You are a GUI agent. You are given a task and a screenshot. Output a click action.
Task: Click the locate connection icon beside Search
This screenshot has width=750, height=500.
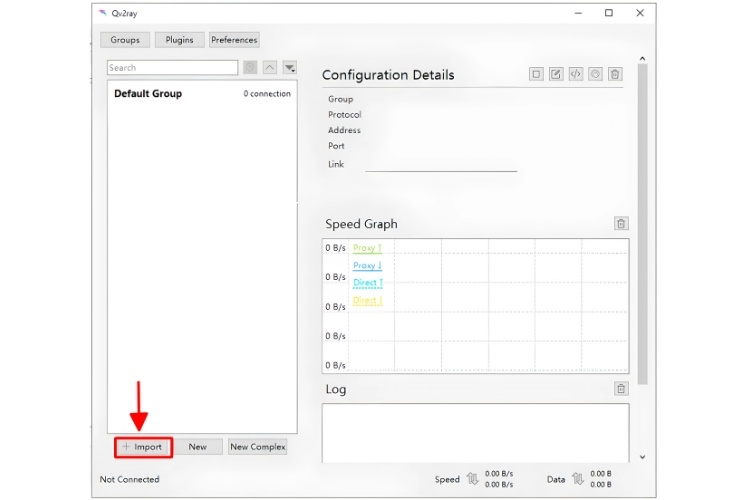point(250,67)
